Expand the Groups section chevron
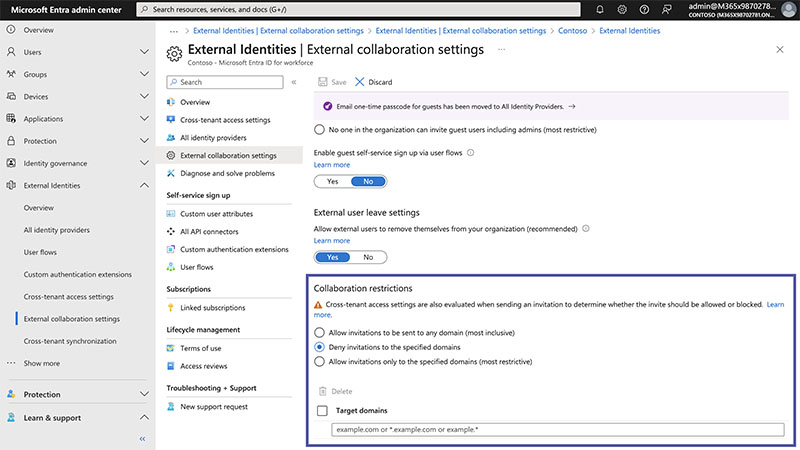This screenshot has height=450, width=800. [144, 74]
